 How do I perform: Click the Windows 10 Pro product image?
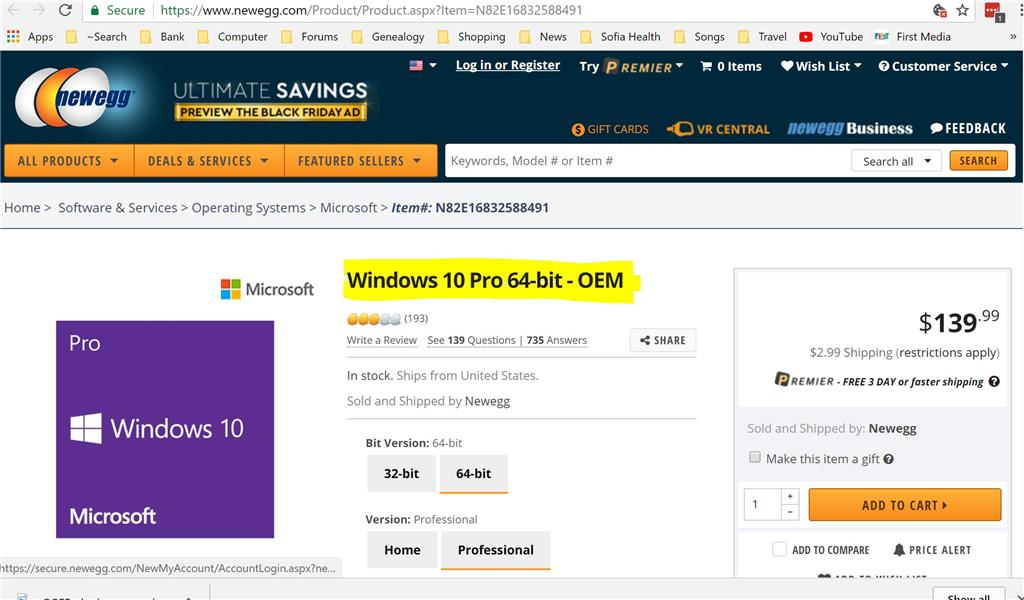165,430
